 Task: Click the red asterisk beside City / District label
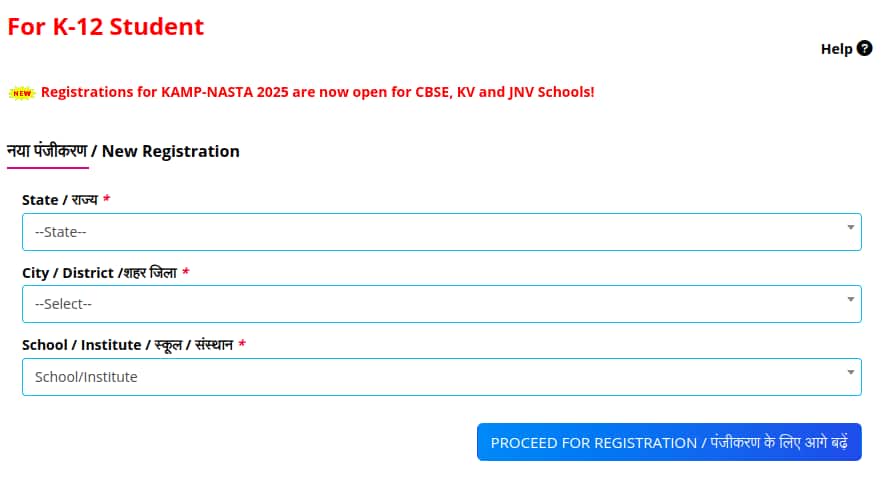186,272
